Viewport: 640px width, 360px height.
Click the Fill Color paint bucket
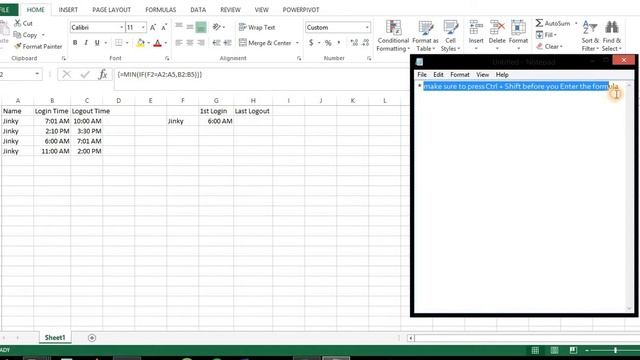coord(140,42)
